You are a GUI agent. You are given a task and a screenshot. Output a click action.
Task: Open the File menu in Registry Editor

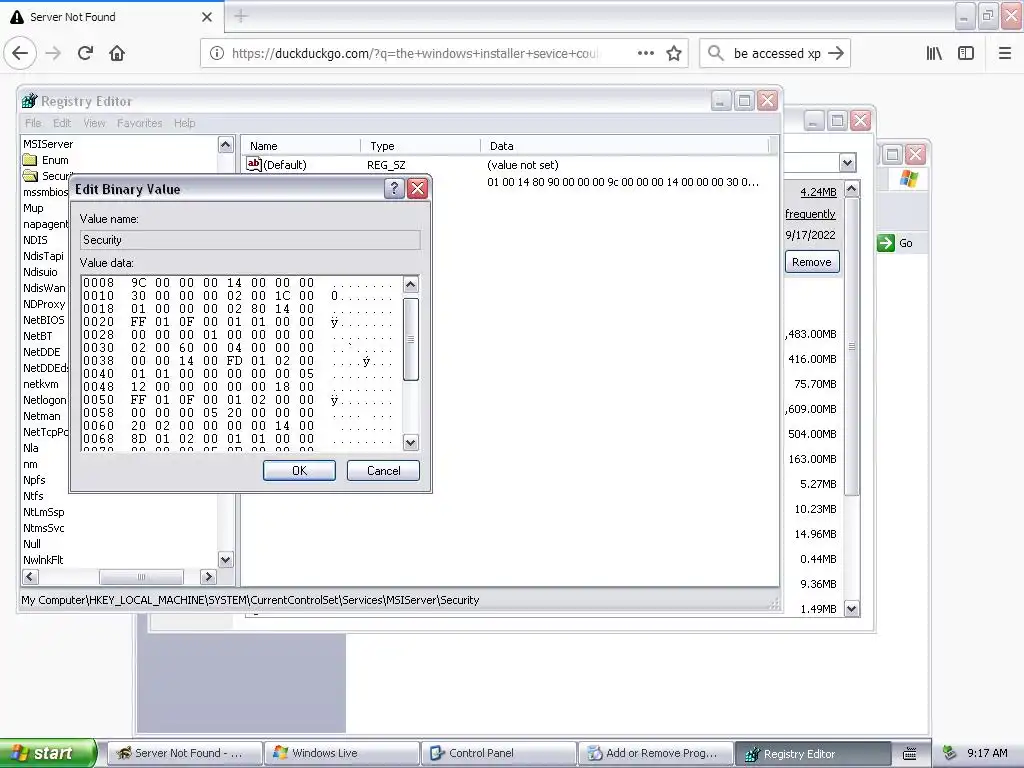(x=33, y=123)
